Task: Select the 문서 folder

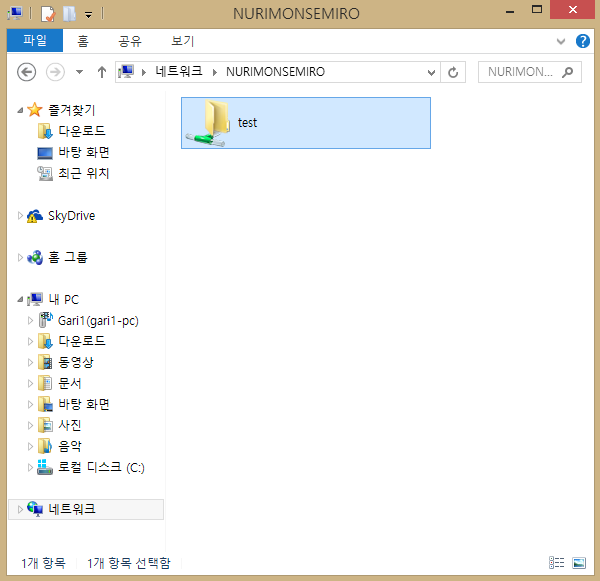Action: 60,383
